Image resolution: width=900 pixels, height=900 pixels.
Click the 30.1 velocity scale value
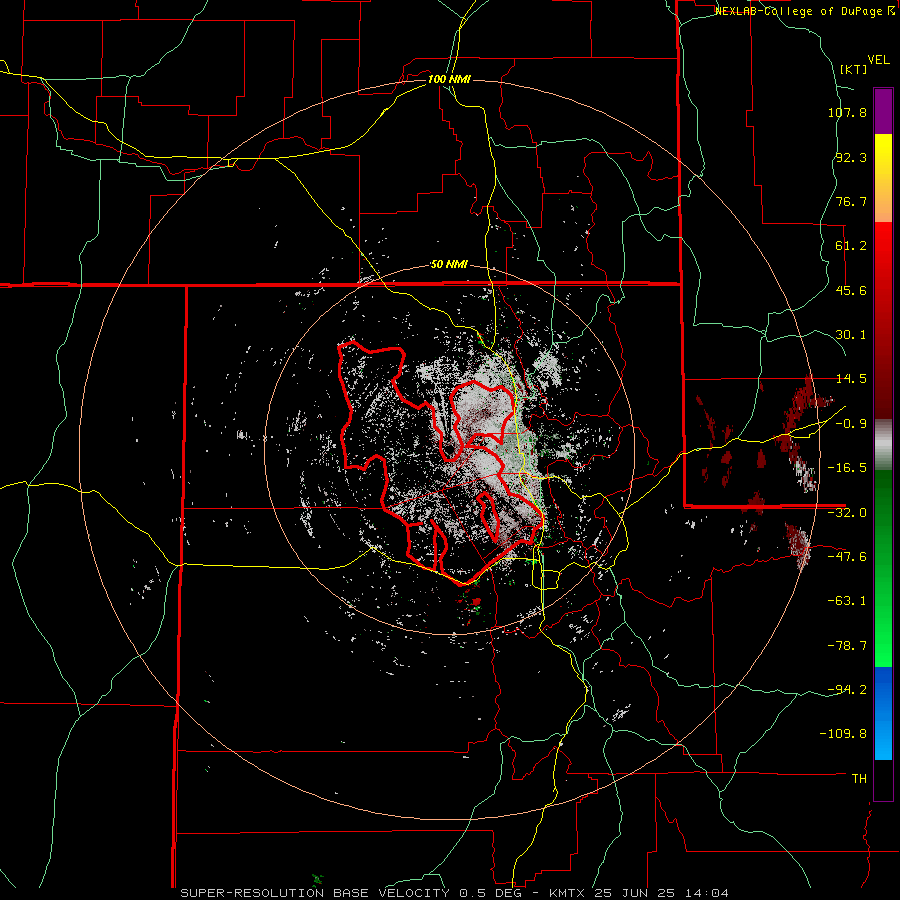[851, 335]
